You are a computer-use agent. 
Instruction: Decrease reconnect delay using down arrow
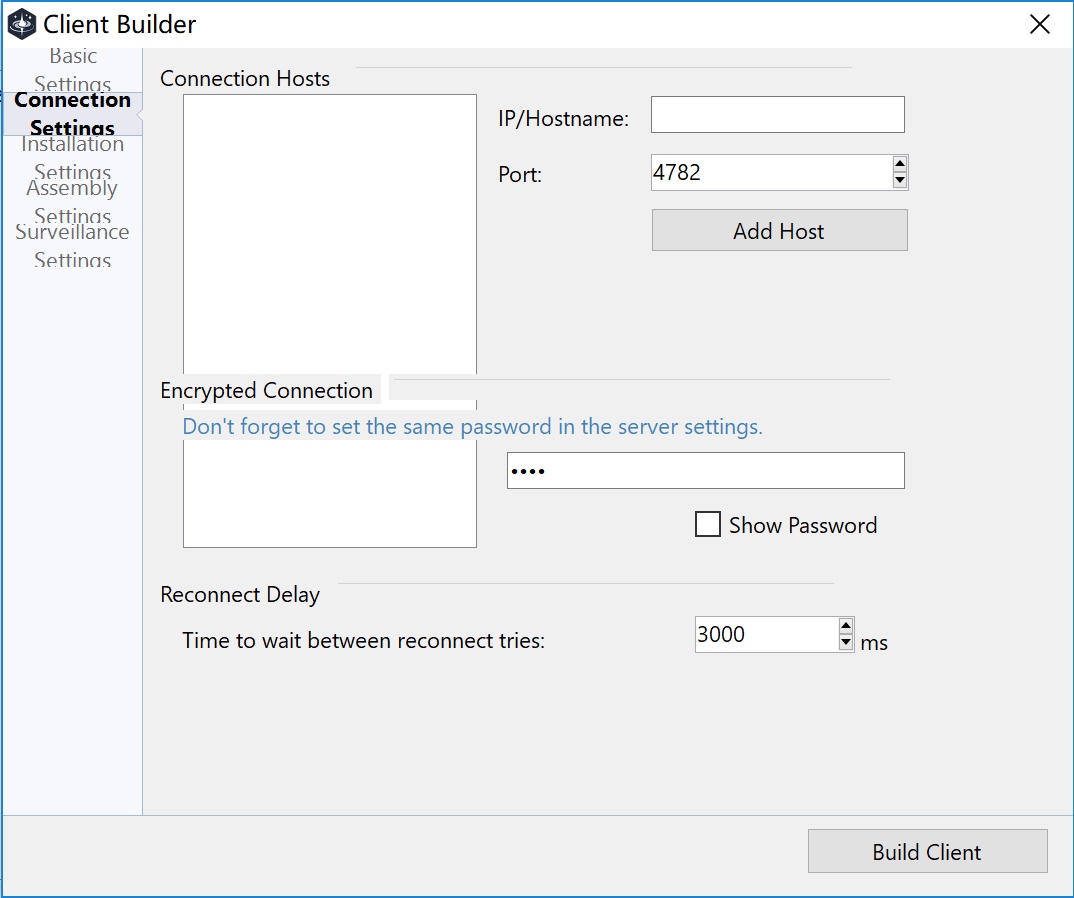click(846, 642)
